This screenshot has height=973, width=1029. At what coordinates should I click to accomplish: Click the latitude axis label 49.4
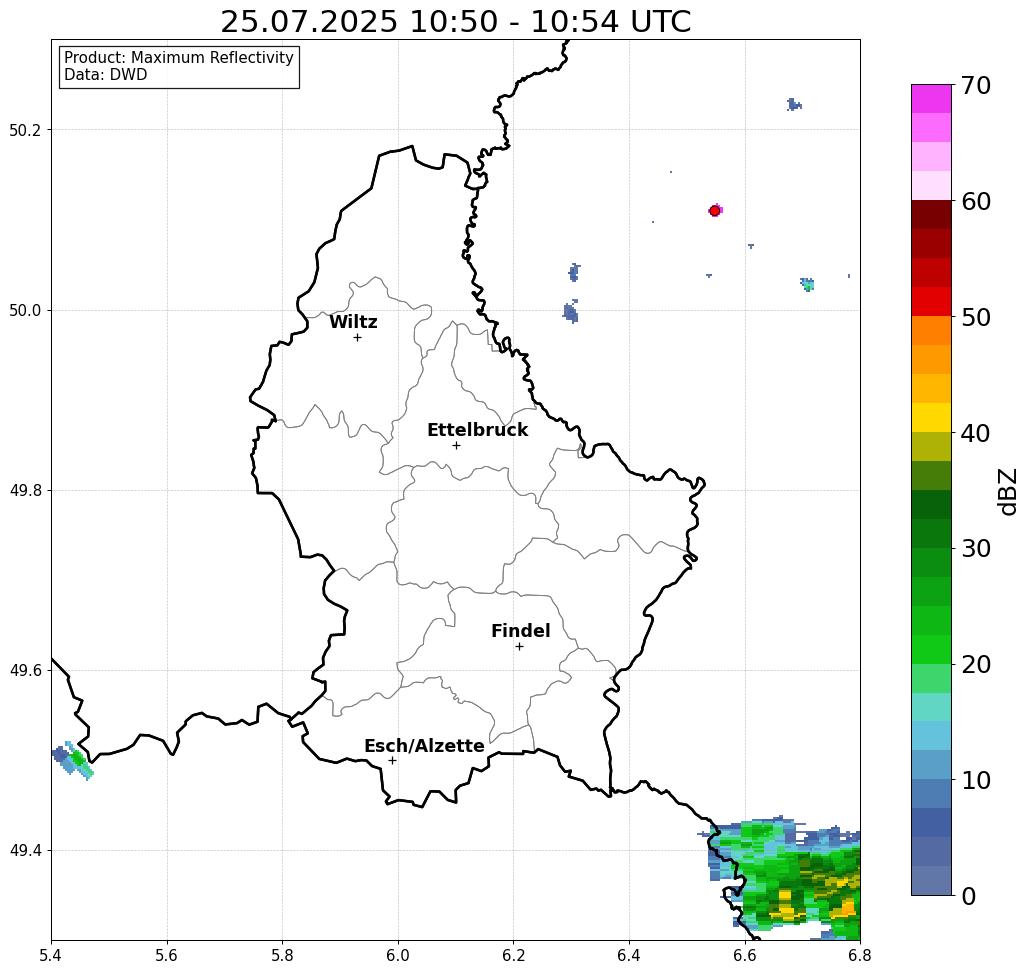coord(25,850)
